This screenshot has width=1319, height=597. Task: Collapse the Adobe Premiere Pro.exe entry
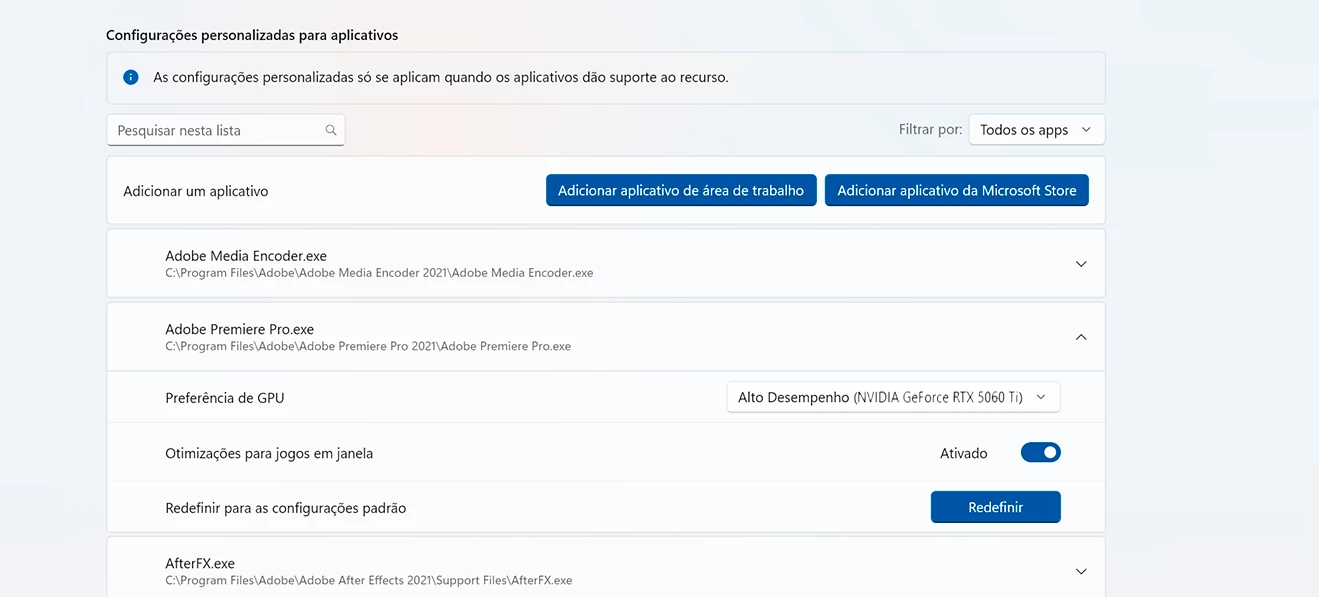click(1081, 337)
